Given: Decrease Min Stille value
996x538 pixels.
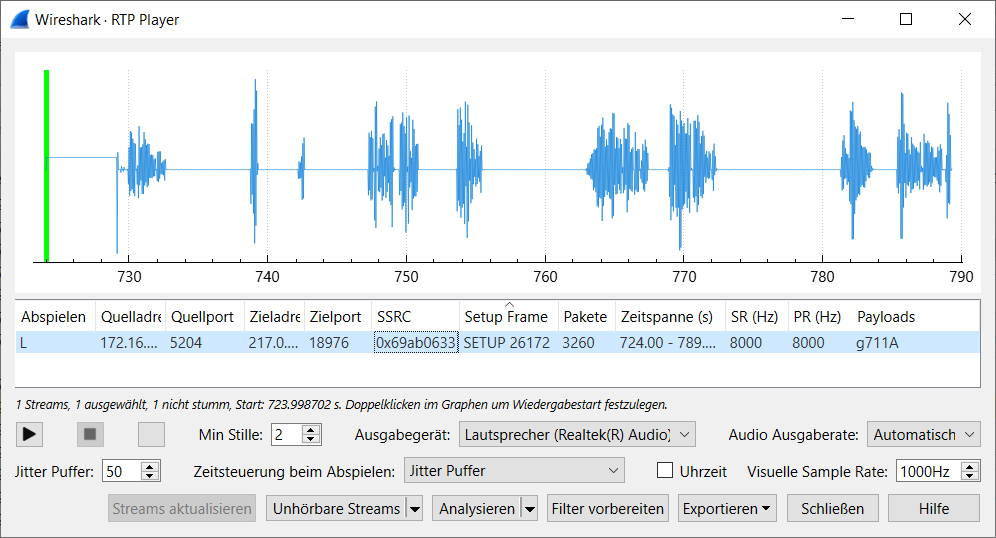Looking at the screenshot, I should (x=311, y=439).
